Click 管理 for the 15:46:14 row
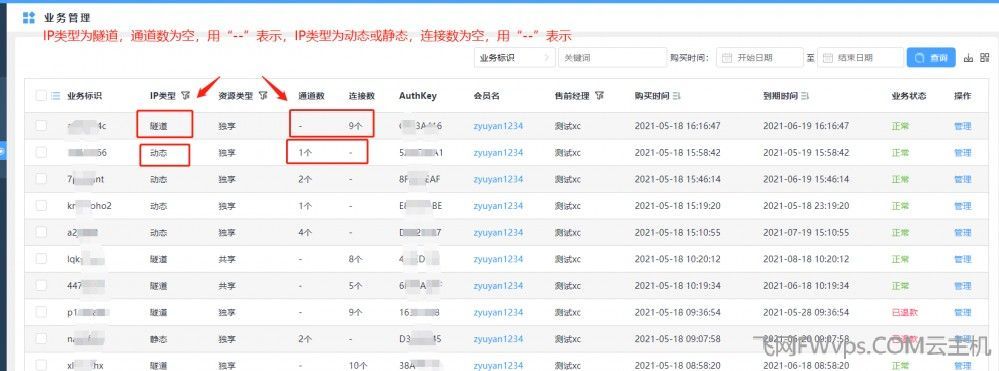999x371 pixels. pos(962,180)
